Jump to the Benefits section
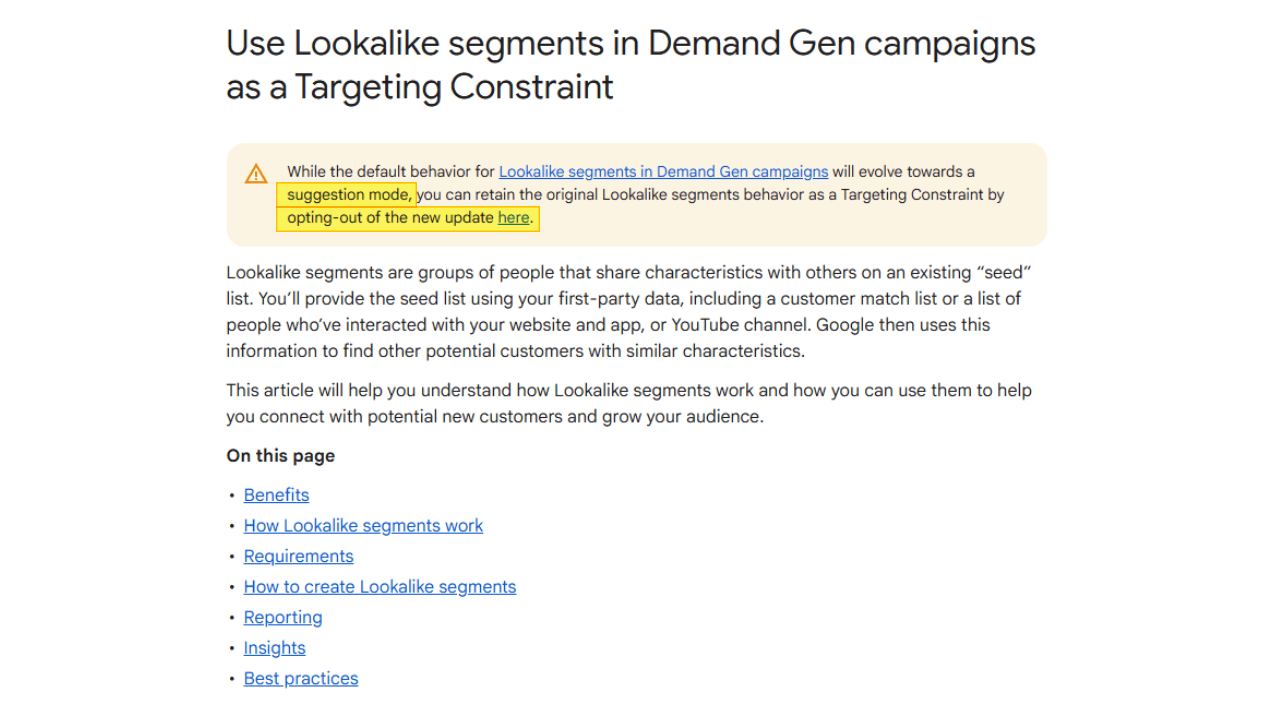Image resolution: width=1280 pixels, height=720 pixels. [x=276, y=495]
